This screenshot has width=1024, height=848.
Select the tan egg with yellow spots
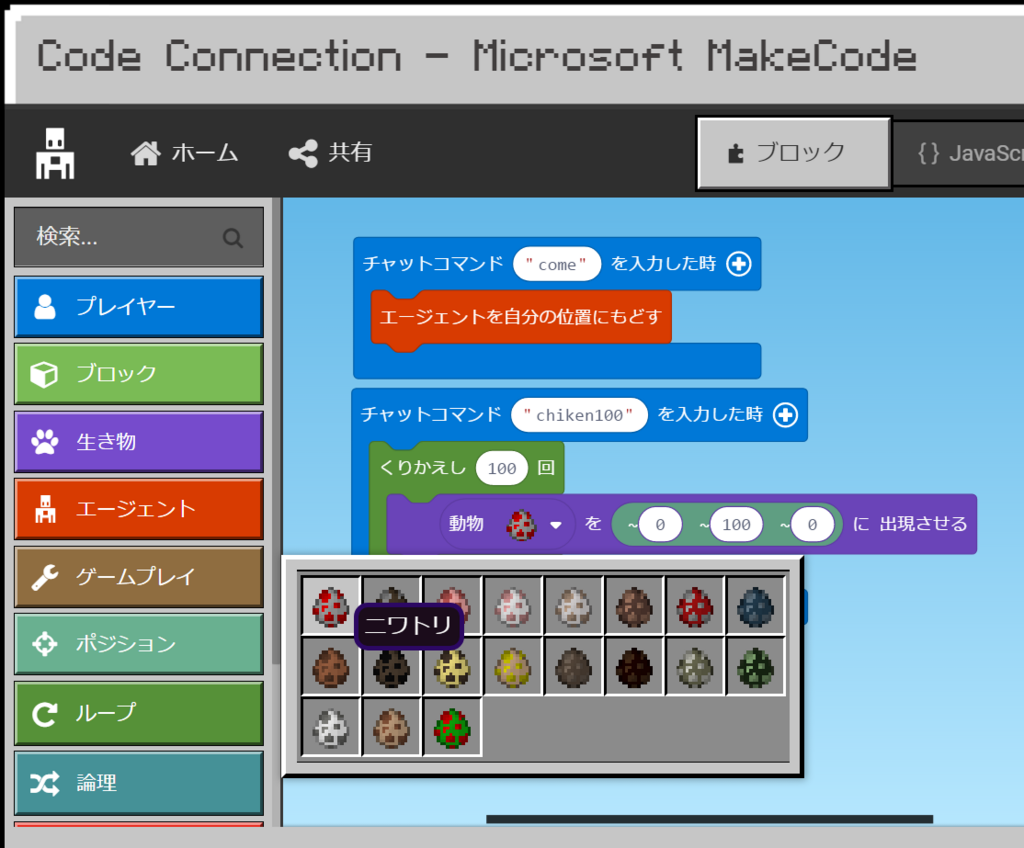pos(513,666)
